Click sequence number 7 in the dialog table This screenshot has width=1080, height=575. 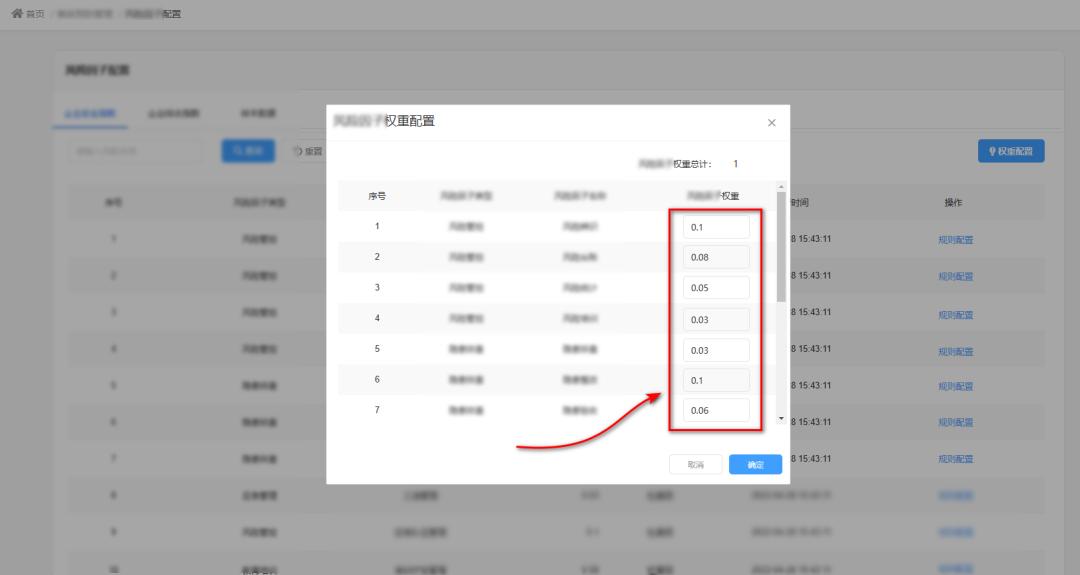377,410
